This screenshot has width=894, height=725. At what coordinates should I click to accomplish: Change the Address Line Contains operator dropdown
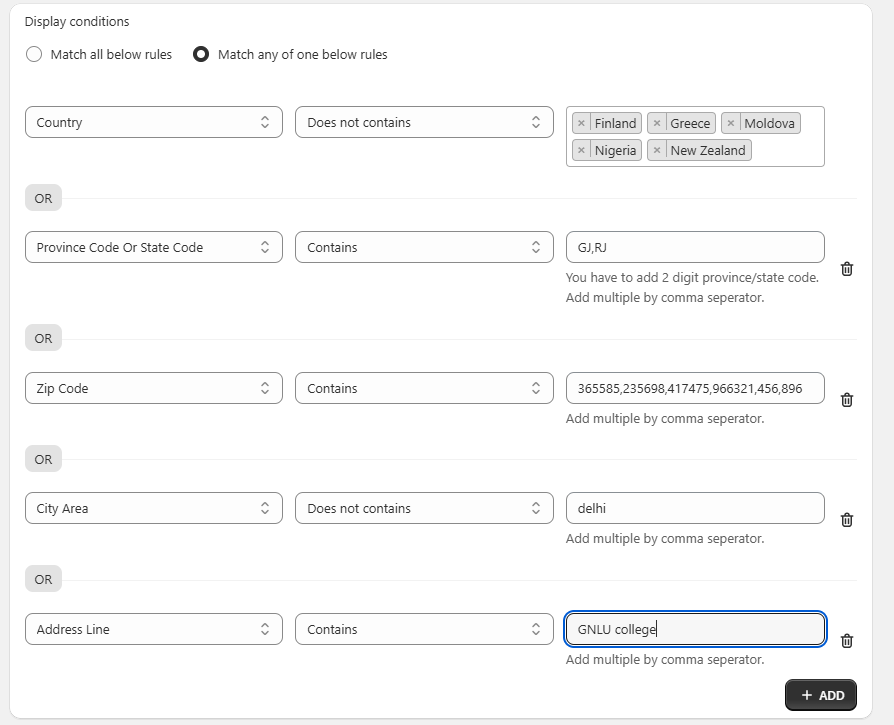click(x=424, y=629)
